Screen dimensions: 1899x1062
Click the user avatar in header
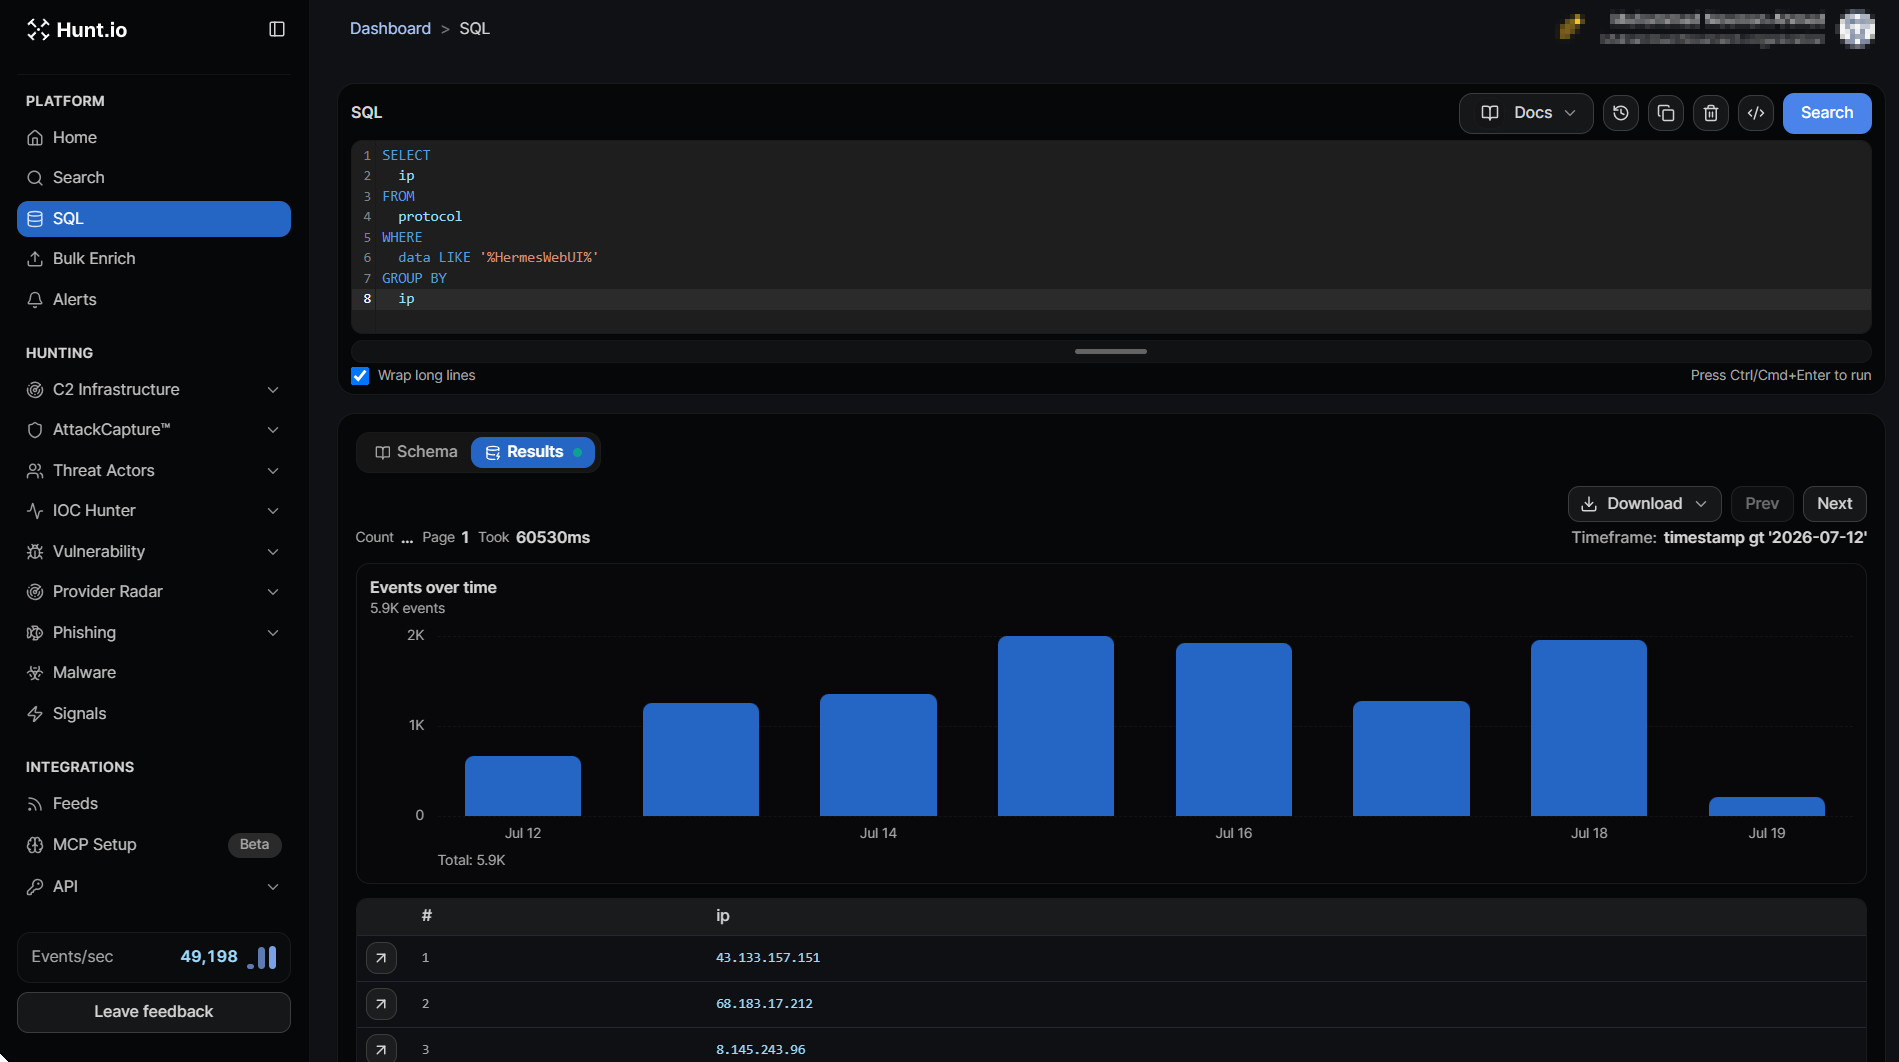click(x=1857, y=29)
